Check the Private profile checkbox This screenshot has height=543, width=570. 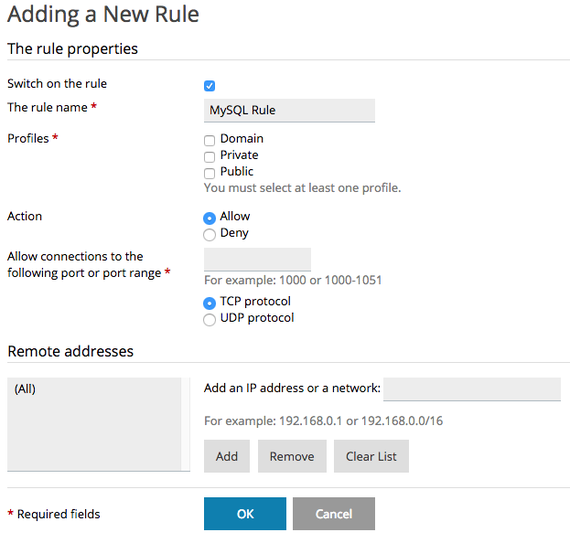(x=209, y=157)
